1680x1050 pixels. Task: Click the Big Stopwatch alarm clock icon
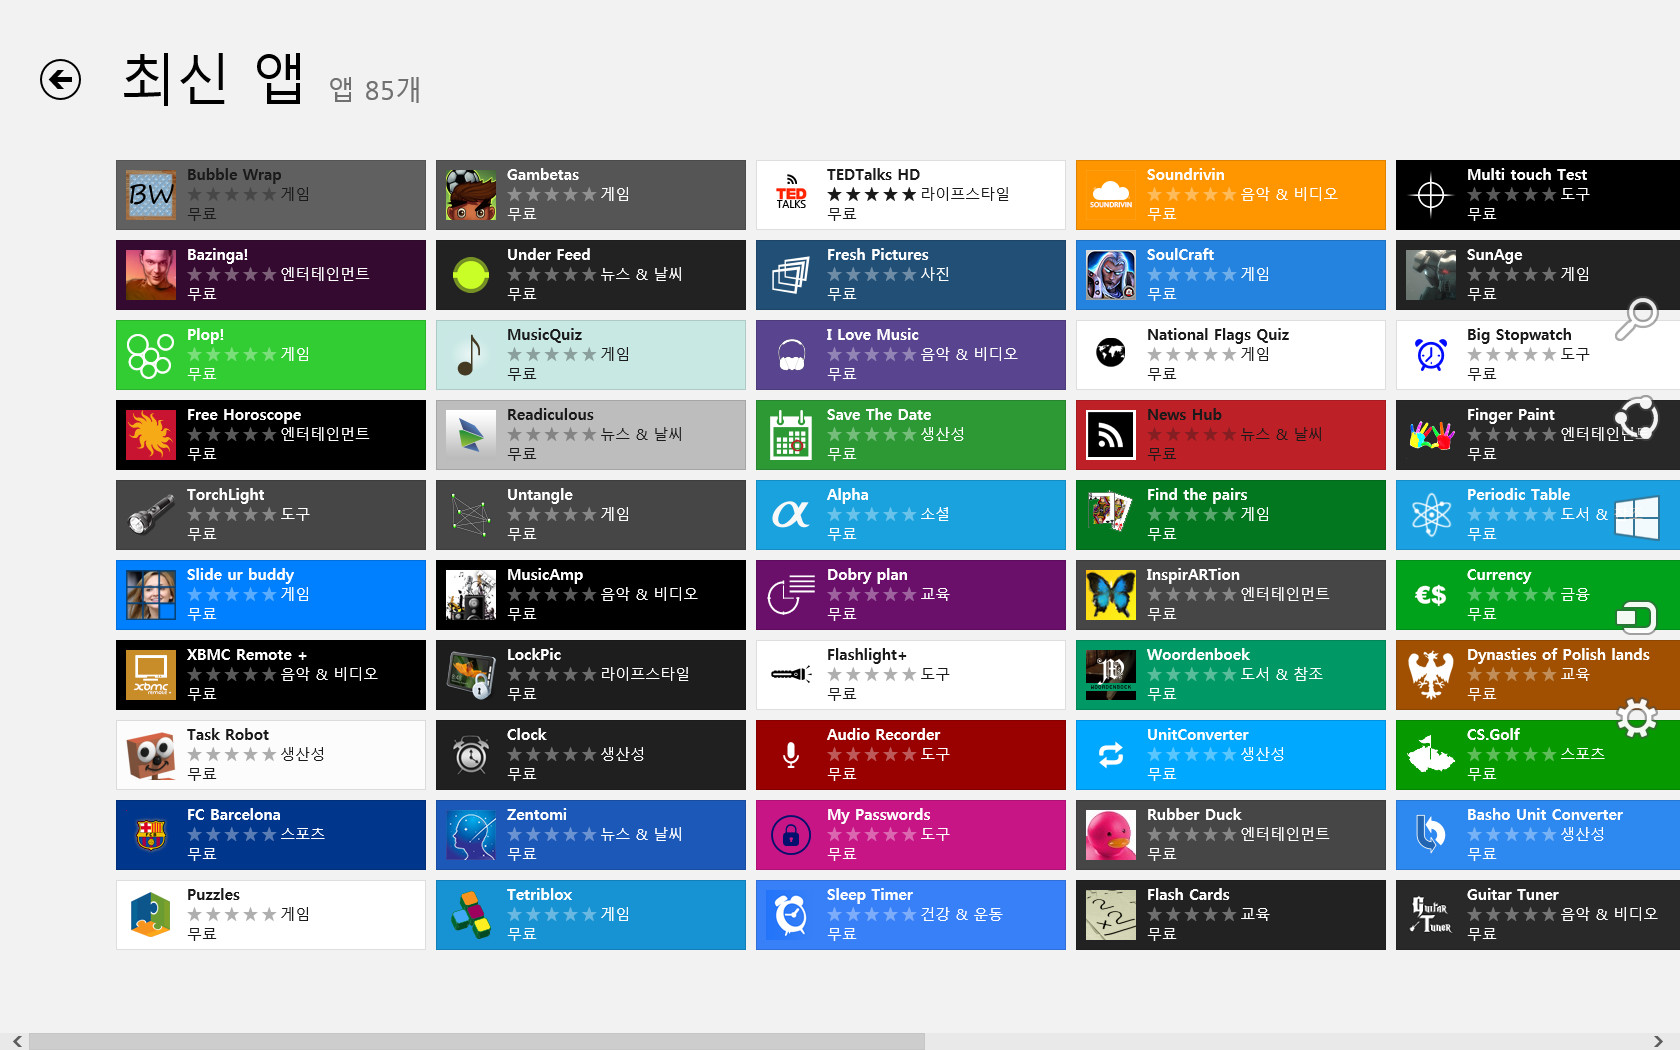[x=1431, y=355]
